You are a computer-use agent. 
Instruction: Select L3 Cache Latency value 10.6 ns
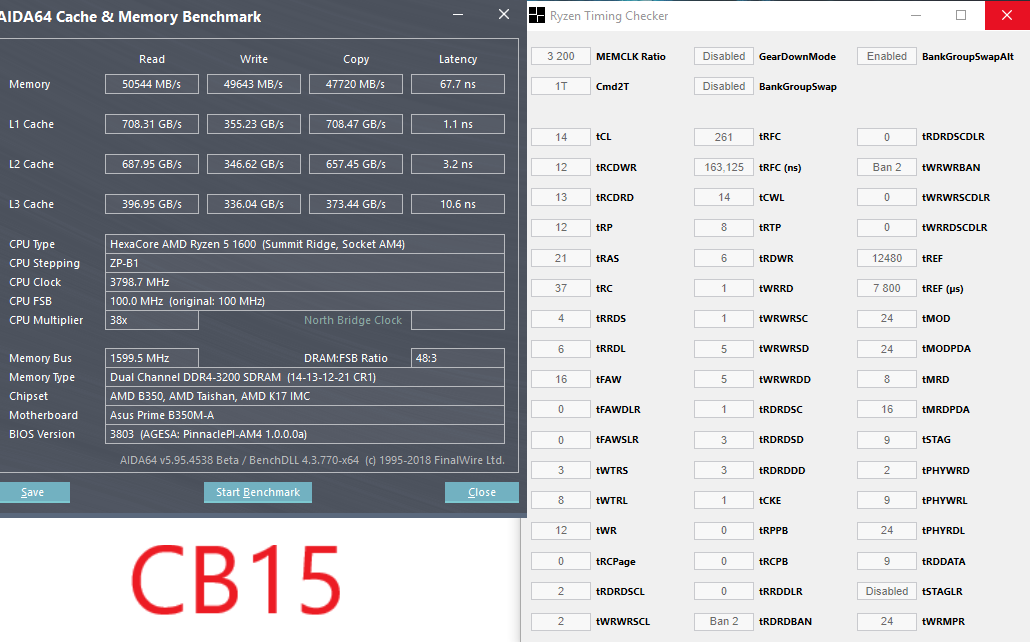click(458, 204)
